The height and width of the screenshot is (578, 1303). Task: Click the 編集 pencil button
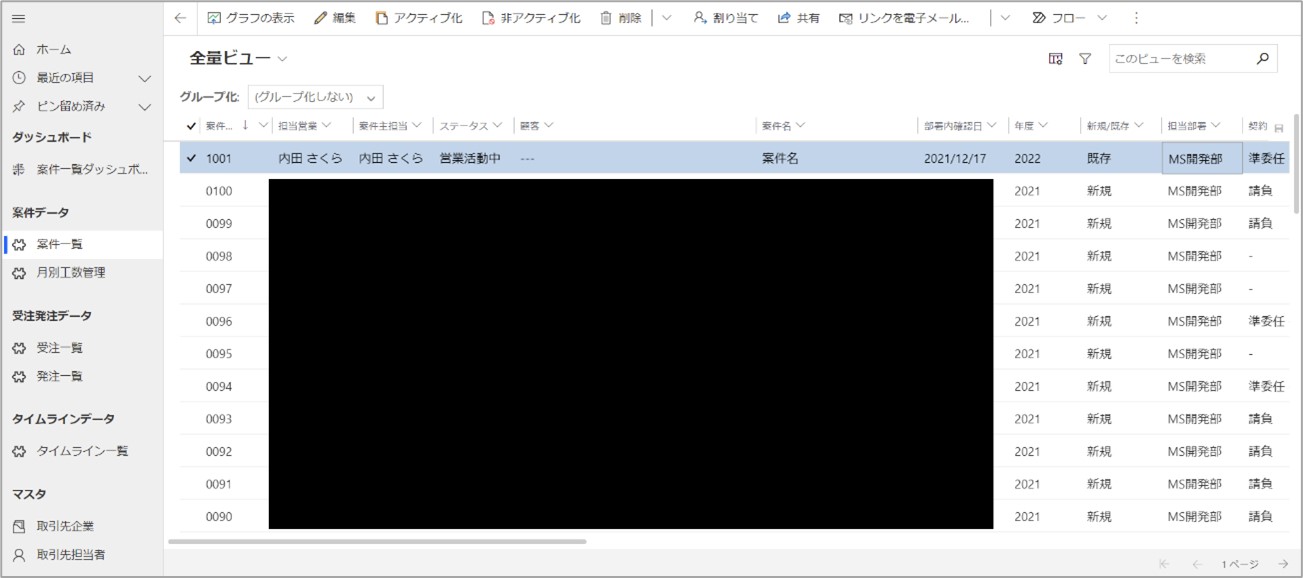coord(334,18)
